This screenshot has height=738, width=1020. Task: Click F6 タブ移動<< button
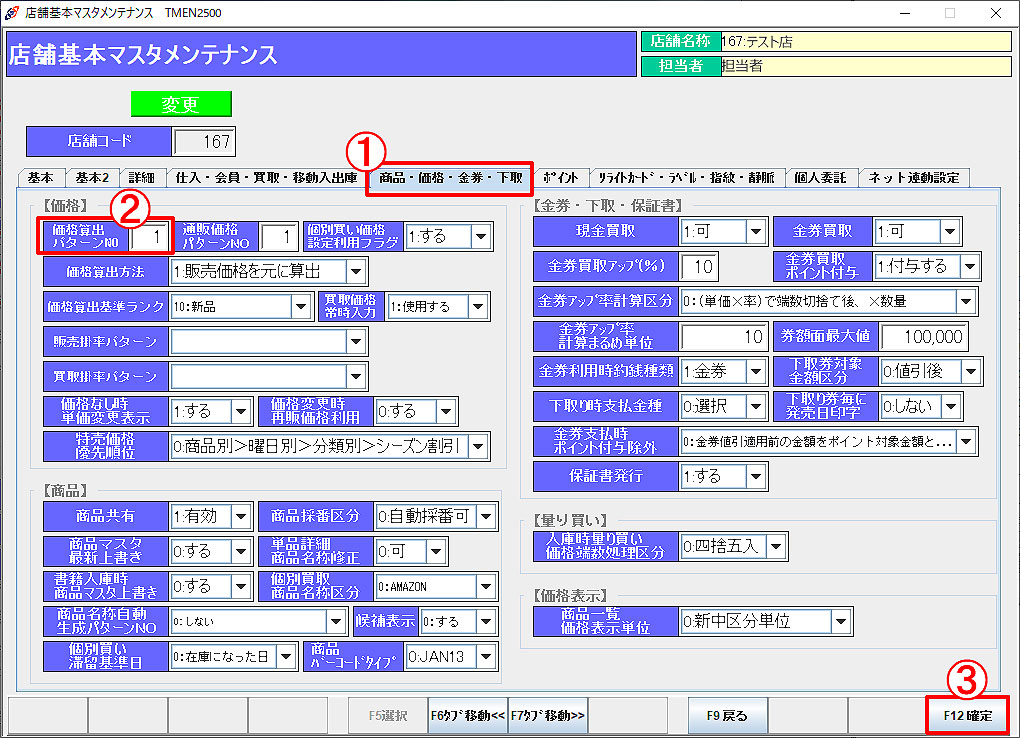coord(468,716)
